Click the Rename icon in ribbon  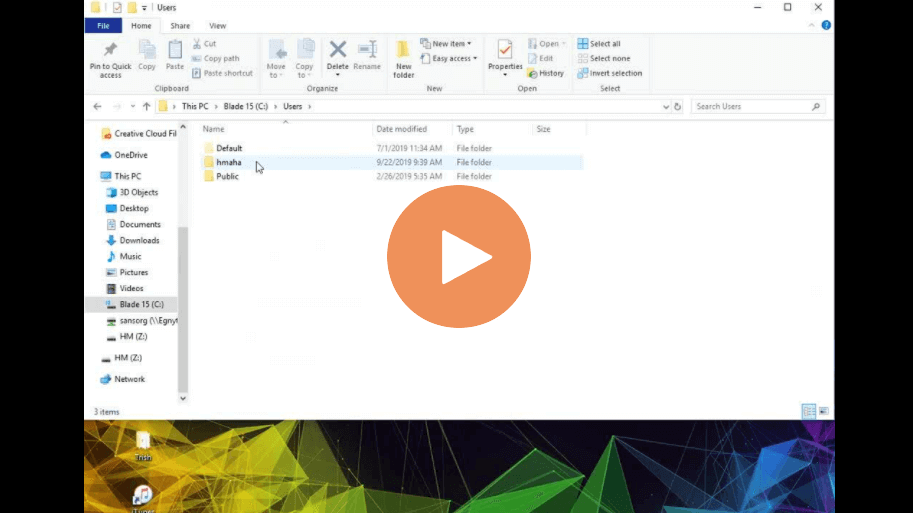(x=367, y=55)
